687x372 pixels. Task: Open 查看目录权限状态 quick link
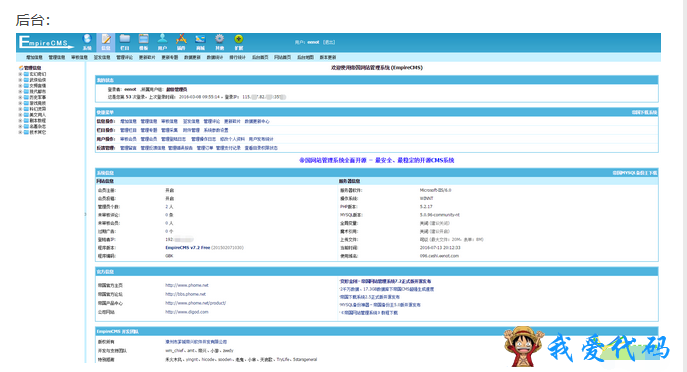tap(261, 148)
